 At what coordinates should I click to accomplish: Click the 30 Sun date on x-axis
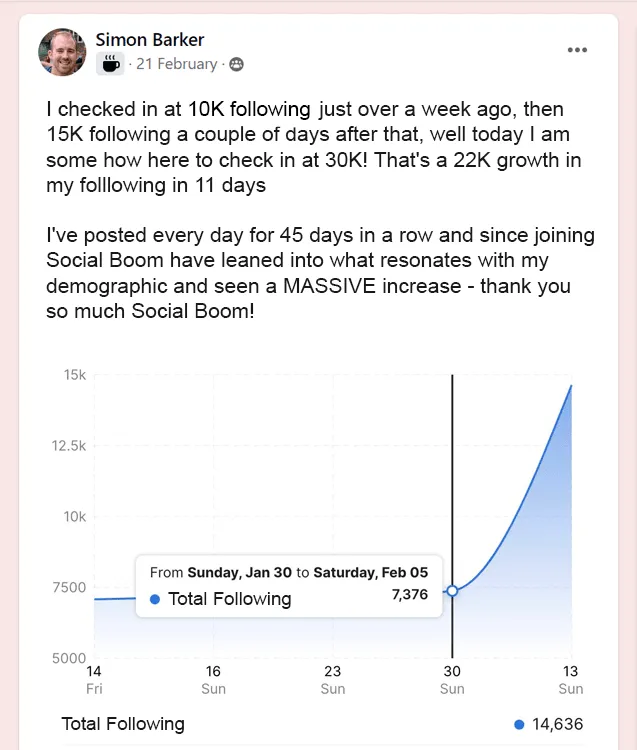[x=452, y=679]
